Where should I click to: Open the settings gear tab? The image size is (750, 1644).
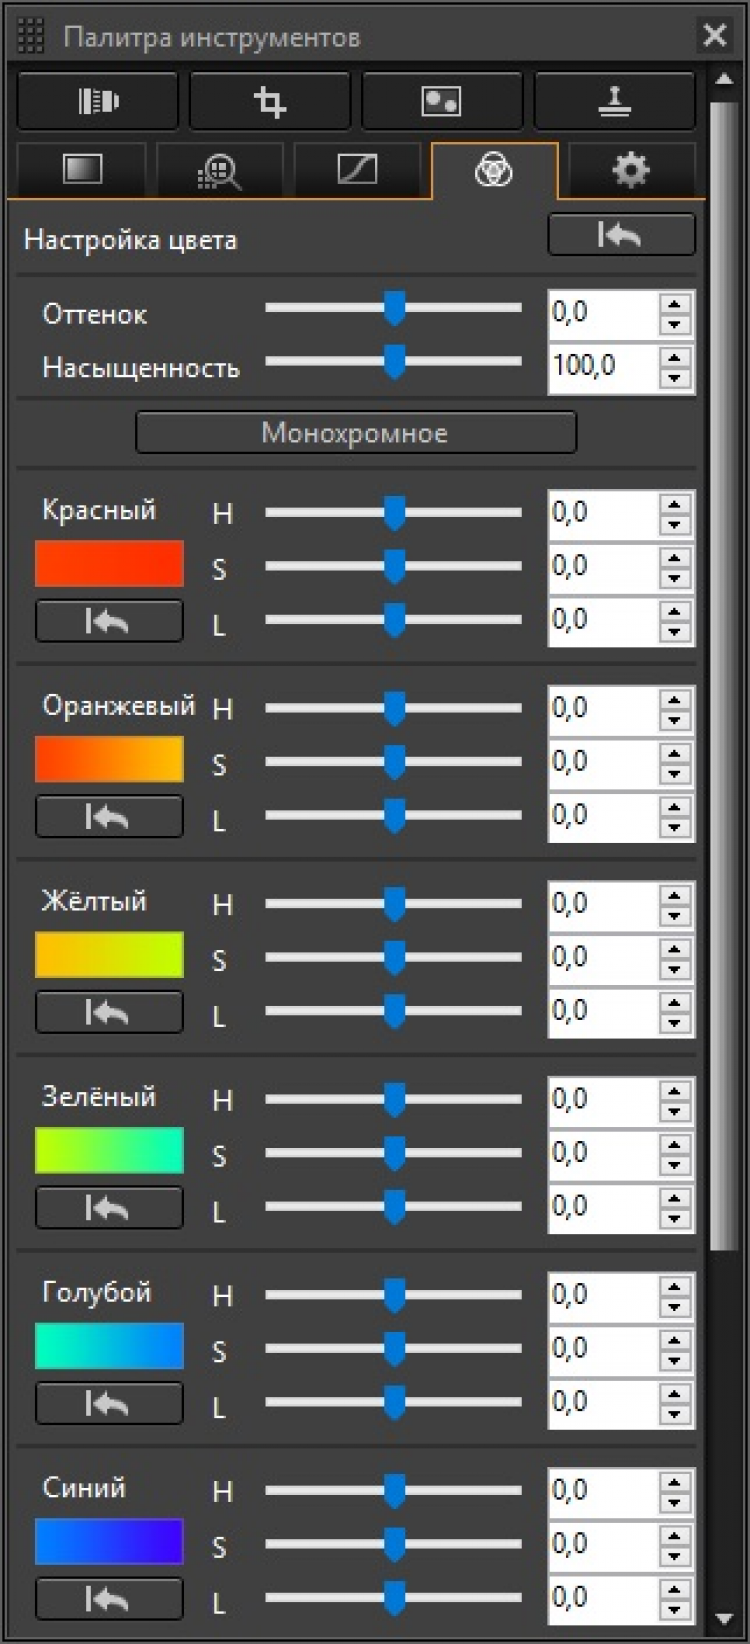(630, 169)
